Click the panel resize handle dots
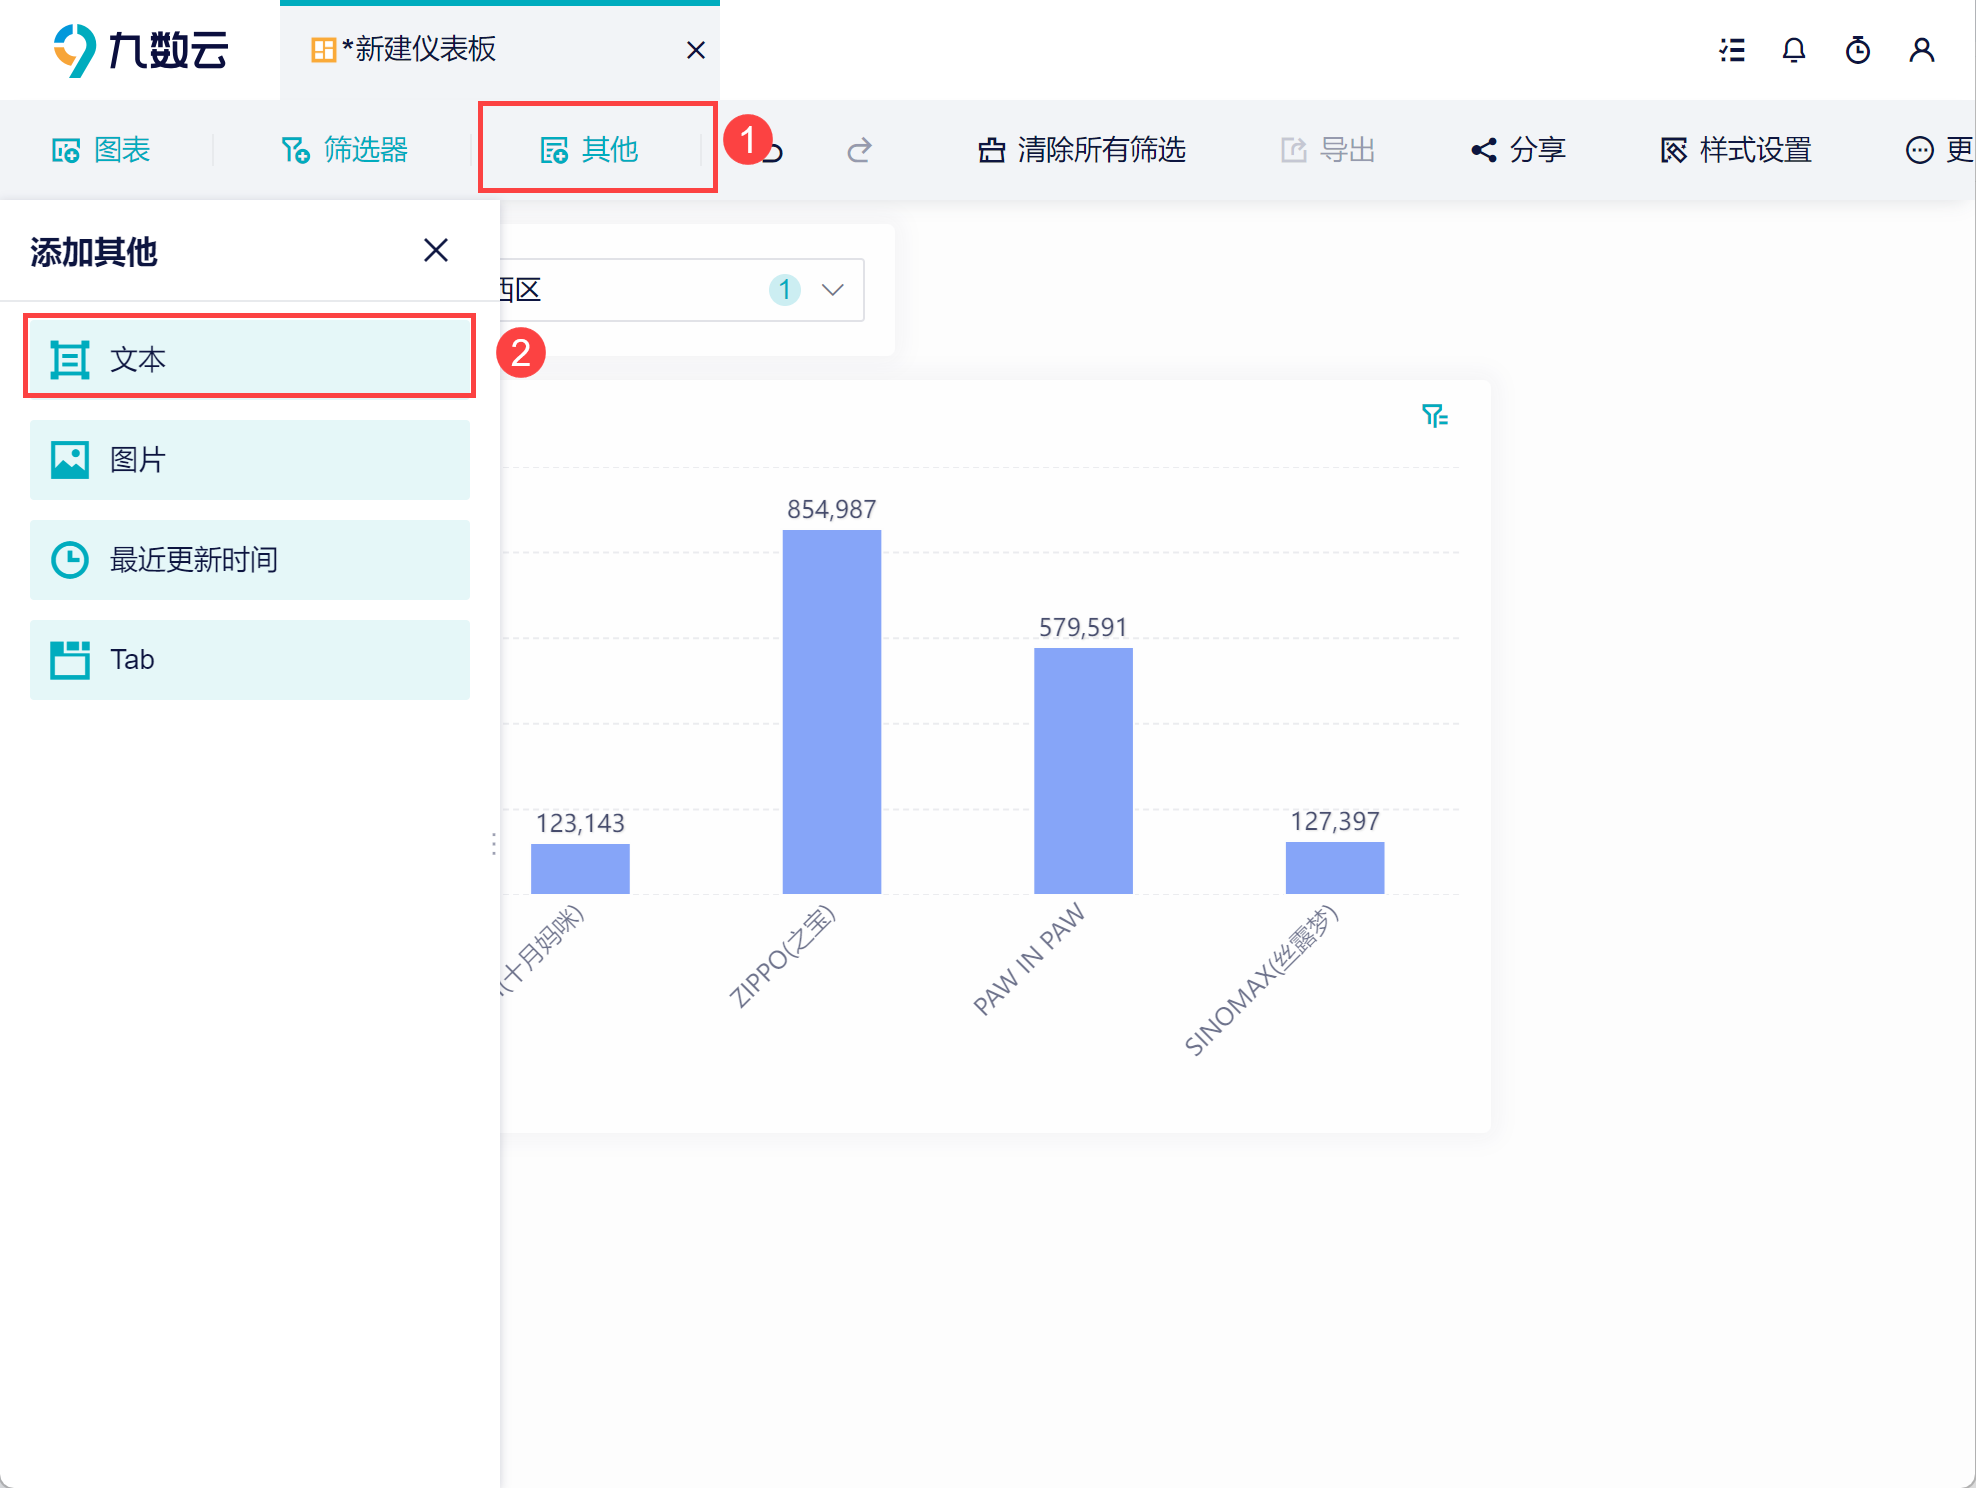This screenshot has height=1488, width=1976. pos(494,845)
